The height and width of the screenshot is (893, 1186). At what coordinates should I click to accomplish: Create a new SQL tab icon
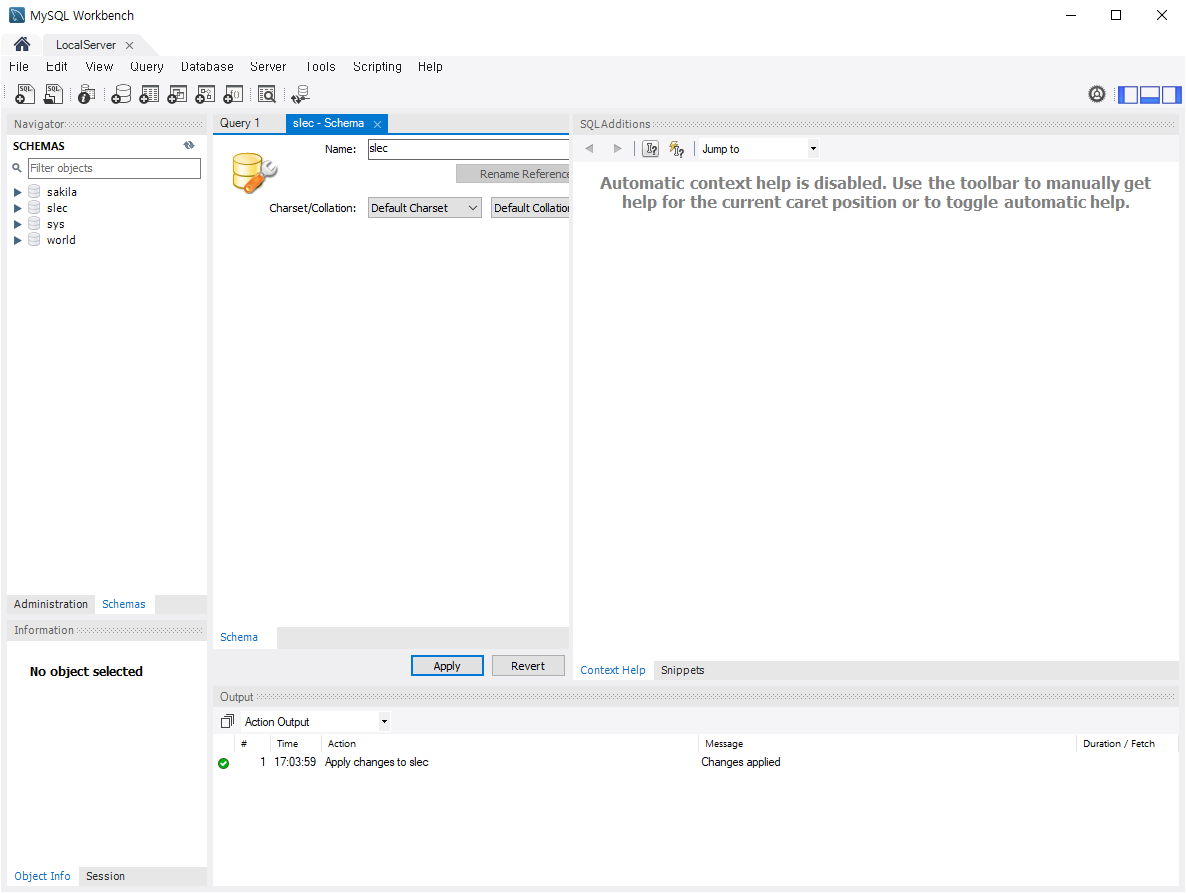(x=25, y=94)
